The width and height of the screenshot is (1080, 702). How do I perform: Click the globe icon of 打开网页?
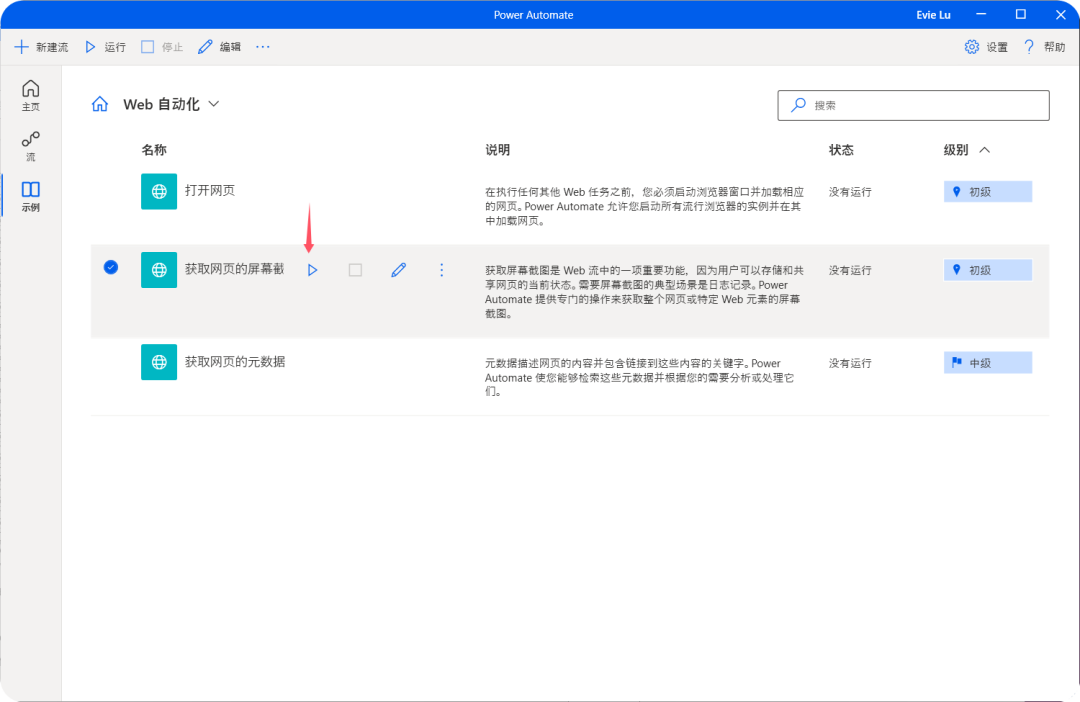click(159, 191)
